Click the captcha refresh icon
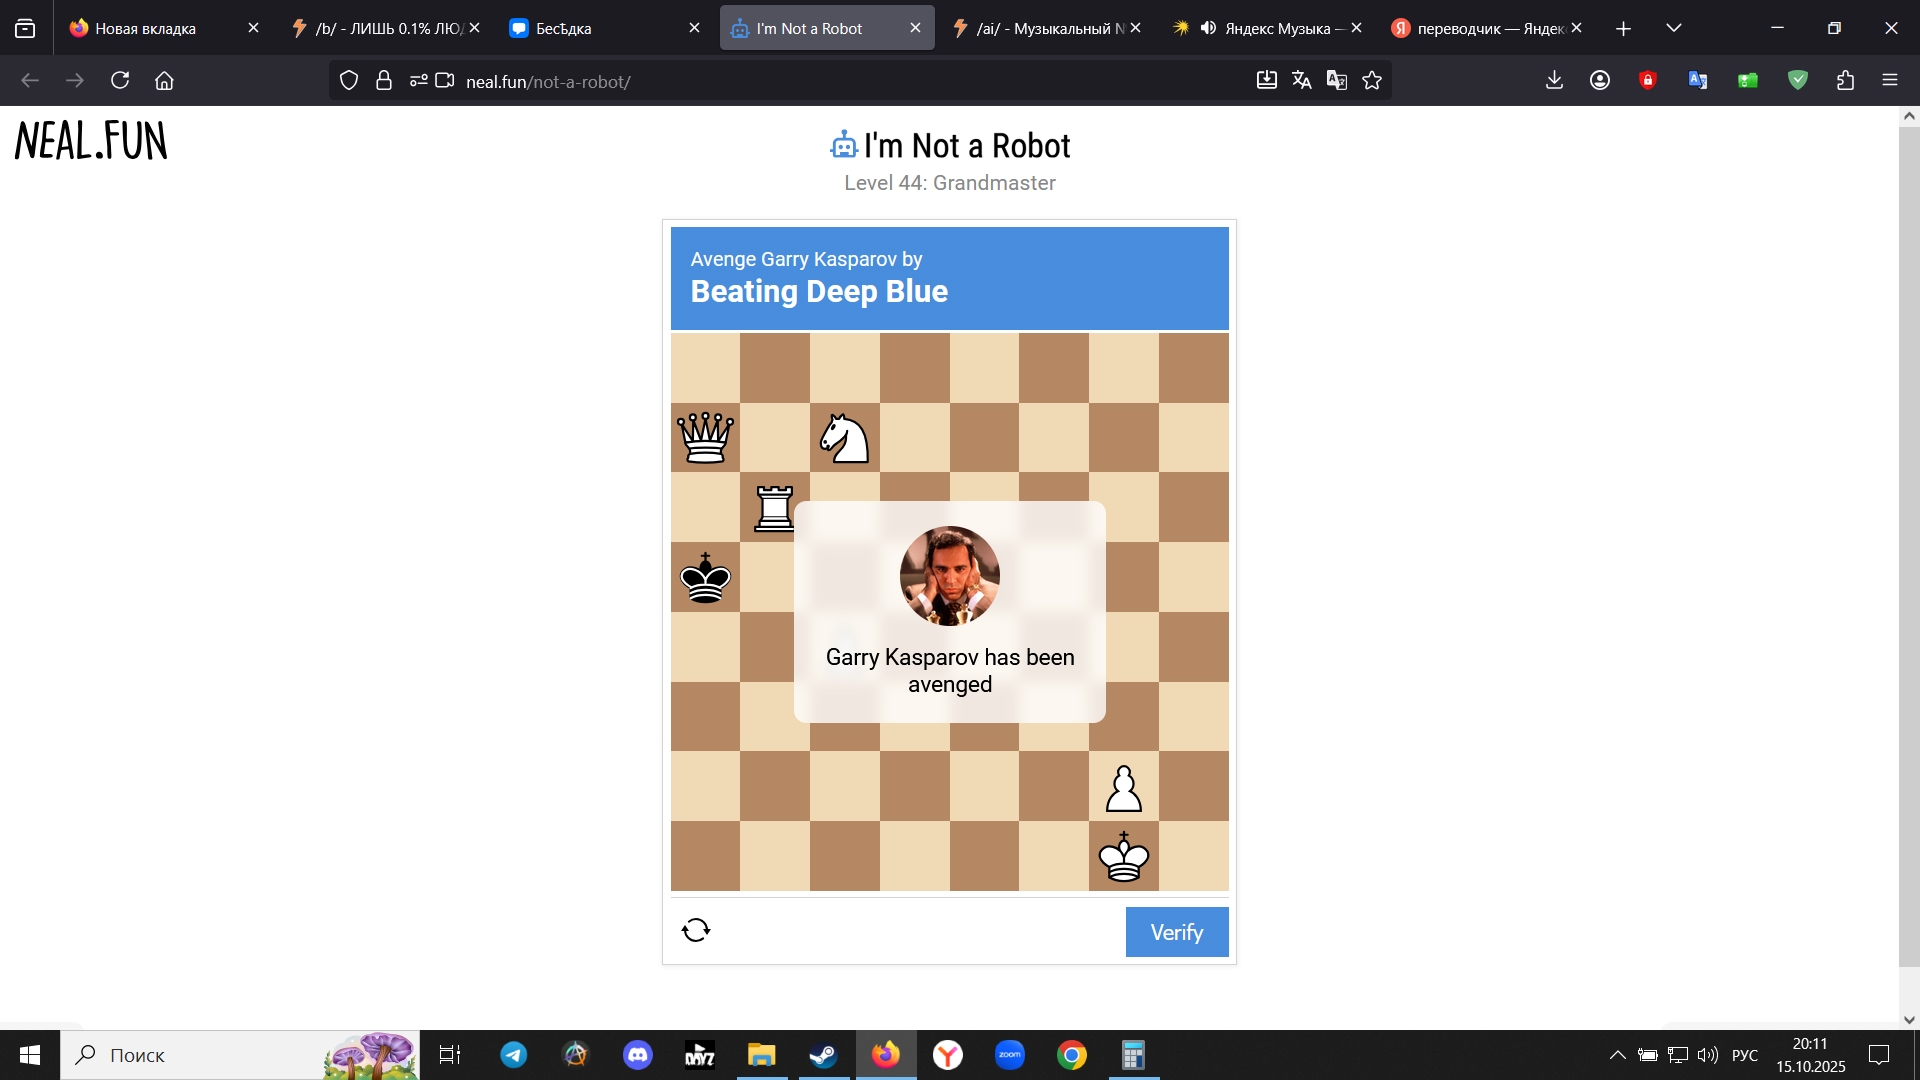This screenshot has height=1080, width=1920. pos(696,931)
